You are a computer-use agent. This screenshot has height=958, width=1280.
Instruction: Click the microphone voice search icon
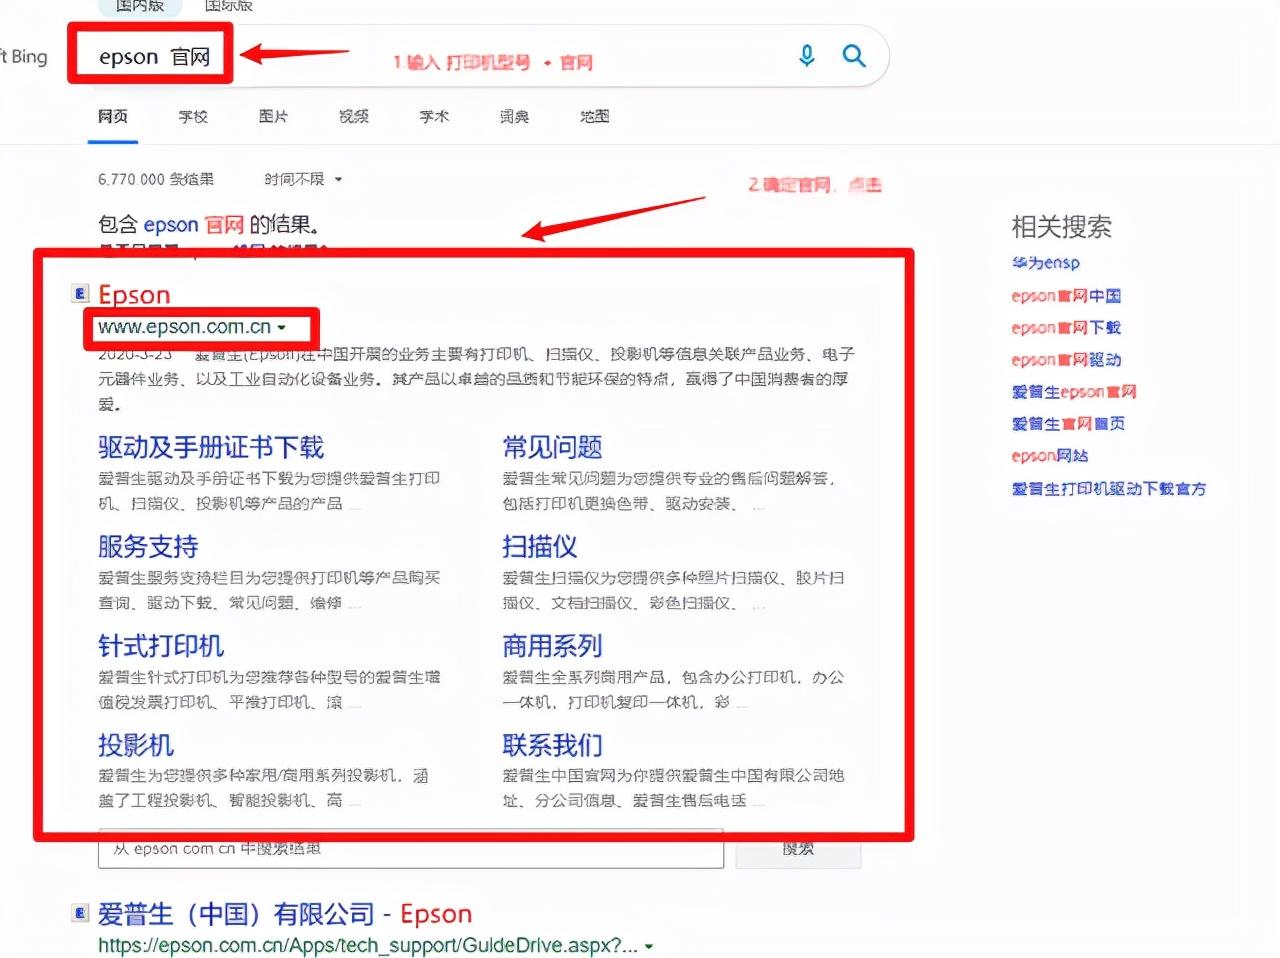807,56
